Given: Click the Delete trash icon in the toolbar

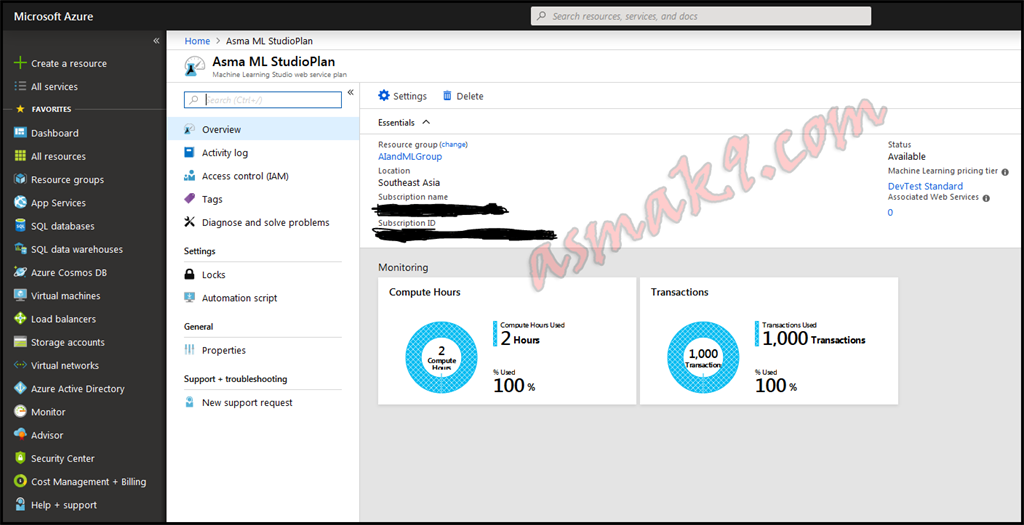Looking at the screenshot, I should (447, 95).
